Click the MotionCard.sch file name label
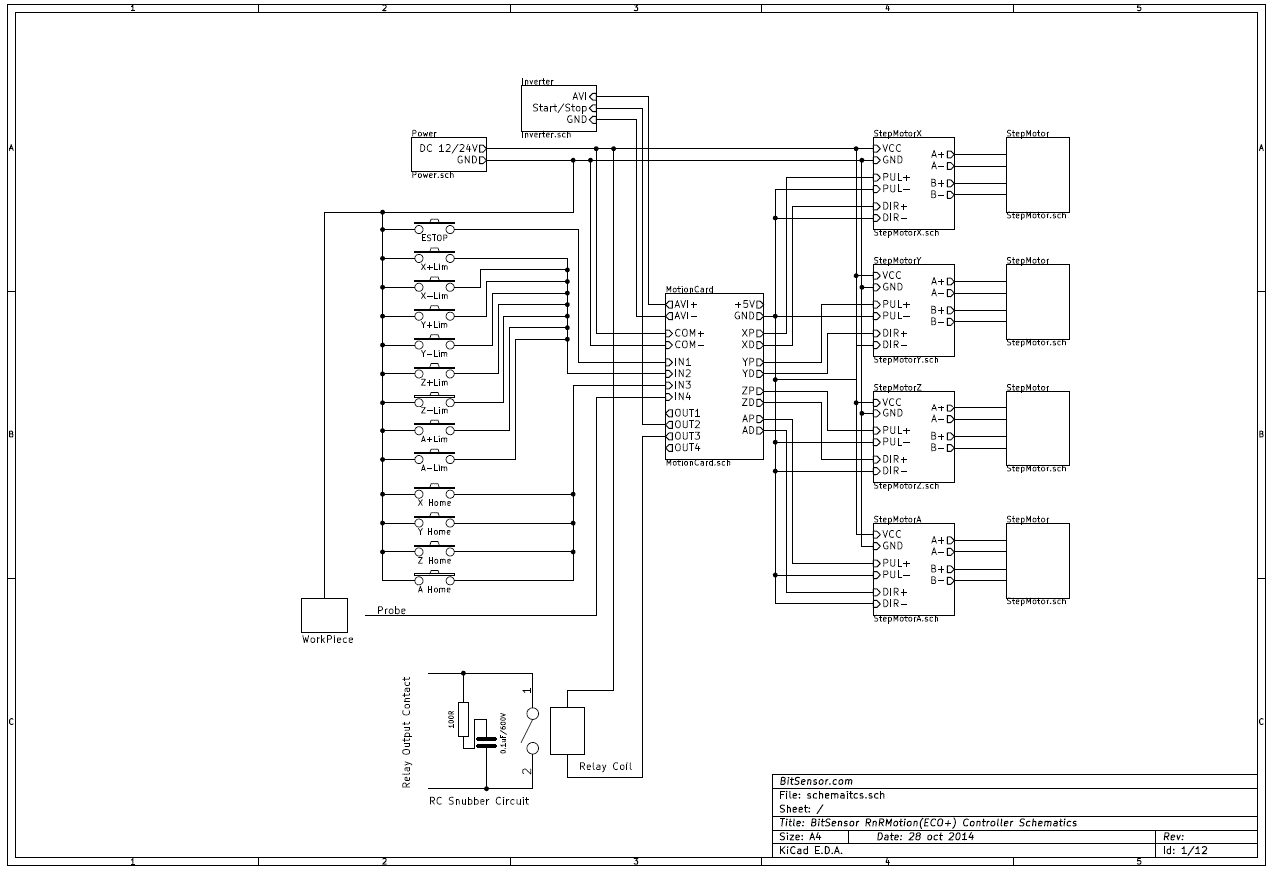 (x=698, y=463)
